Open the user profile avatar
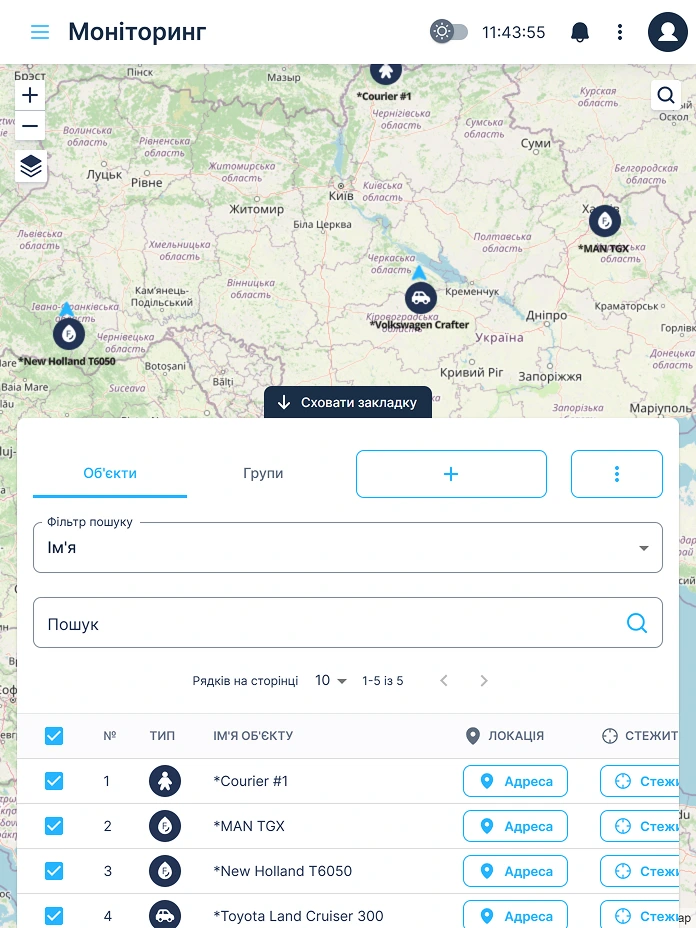The width and height of the screenshot is (696, 928). click(x=667, y=32)
